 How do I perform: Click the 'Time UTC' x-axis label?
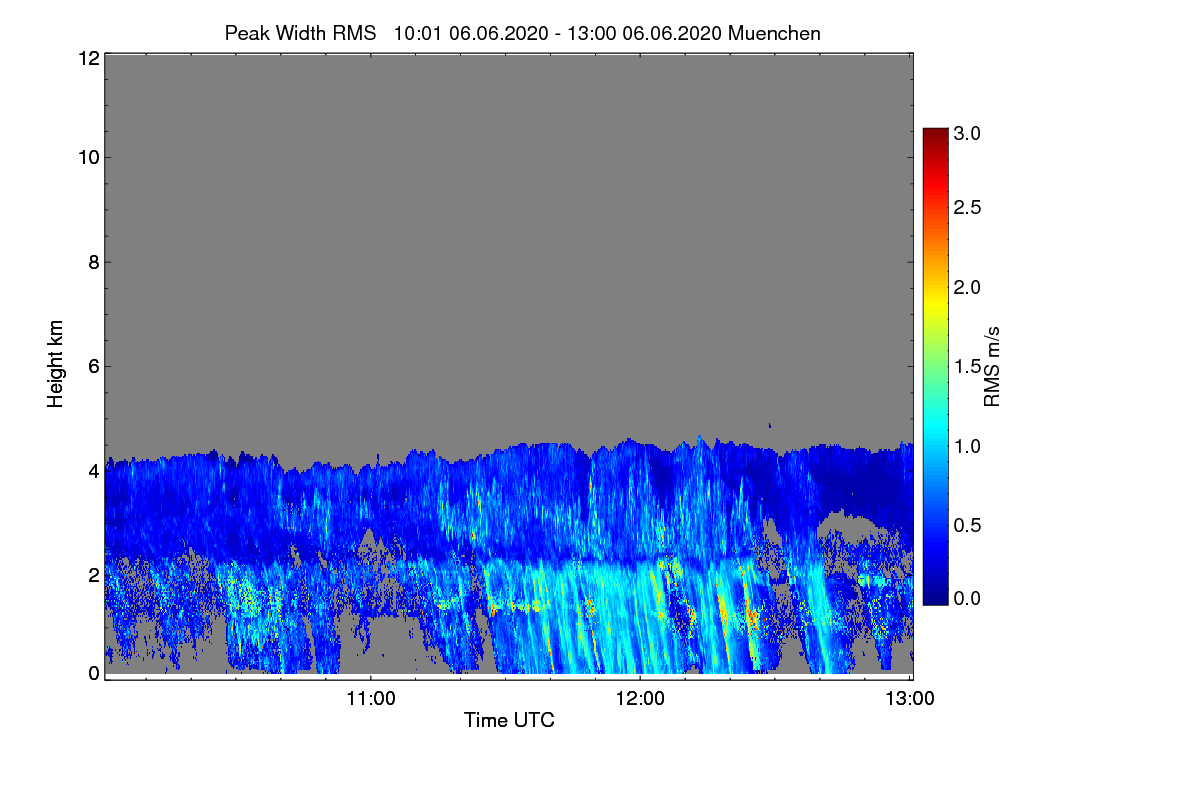(x=509, y=719)
